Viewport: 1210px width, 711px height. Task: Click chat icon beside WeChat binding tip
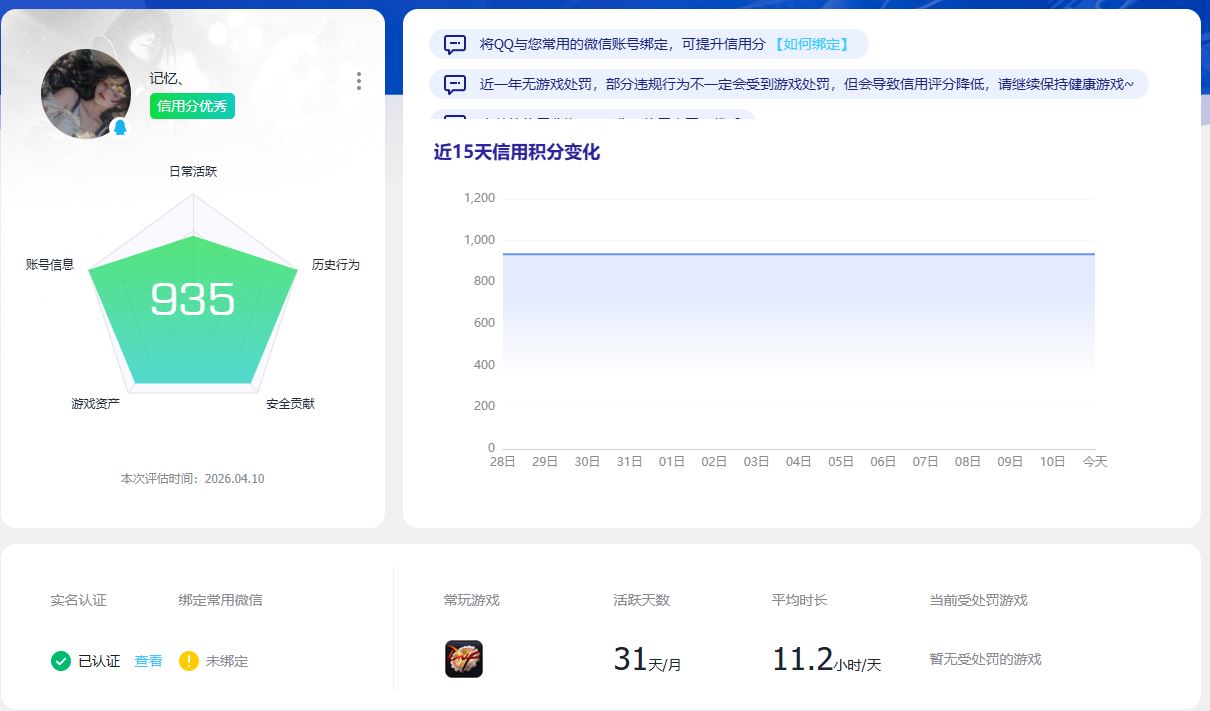tap(455, 44)
